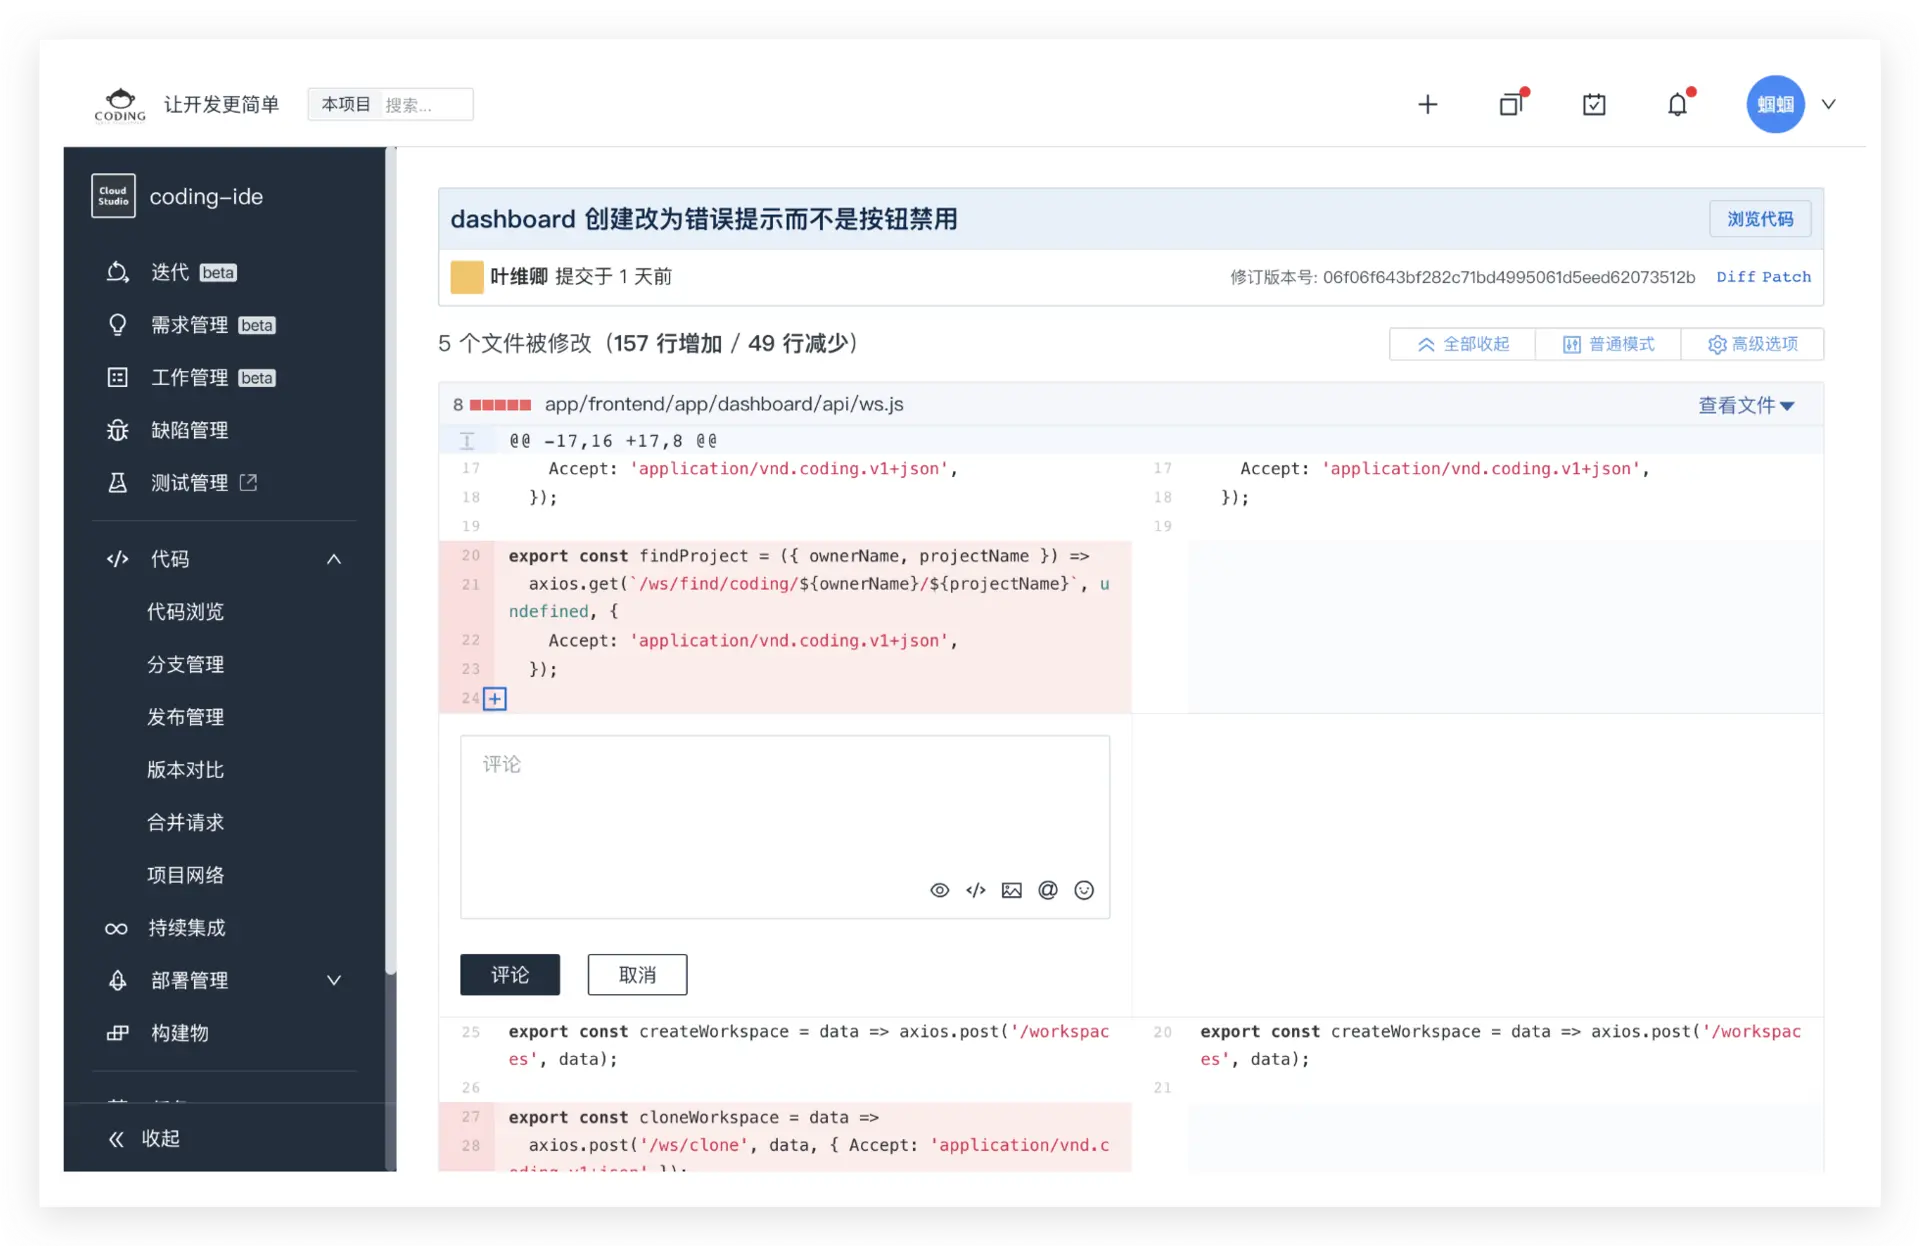Click the image upload icon in comment box

(1012, 890)
